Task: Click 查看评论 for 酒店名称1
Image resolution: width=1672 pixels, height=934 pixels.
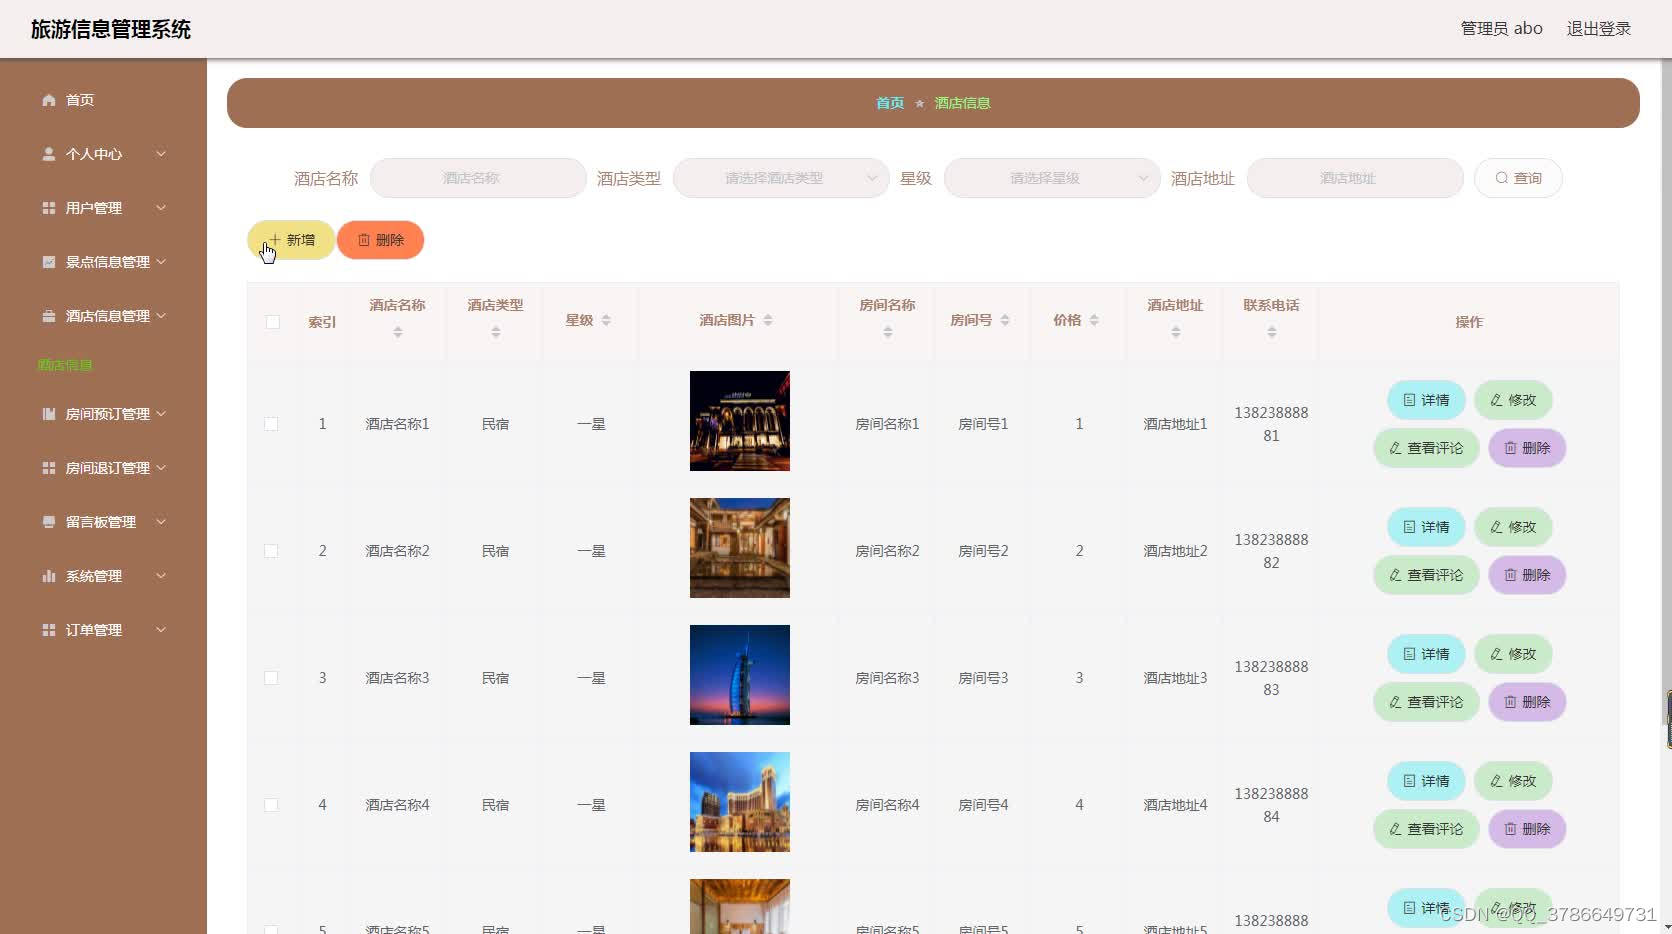Action: pyautogui.click(x=1426, y=448)
